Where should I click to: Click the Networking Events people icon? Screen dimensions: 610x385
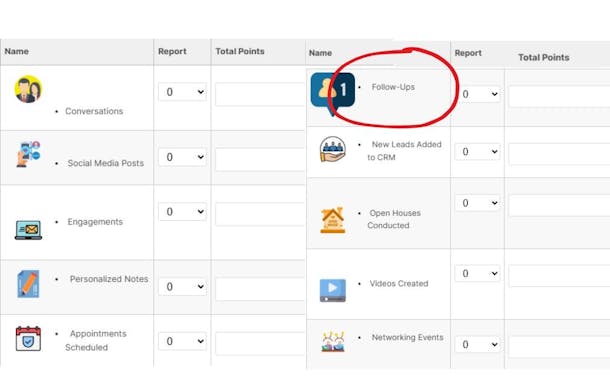[333, 341]
